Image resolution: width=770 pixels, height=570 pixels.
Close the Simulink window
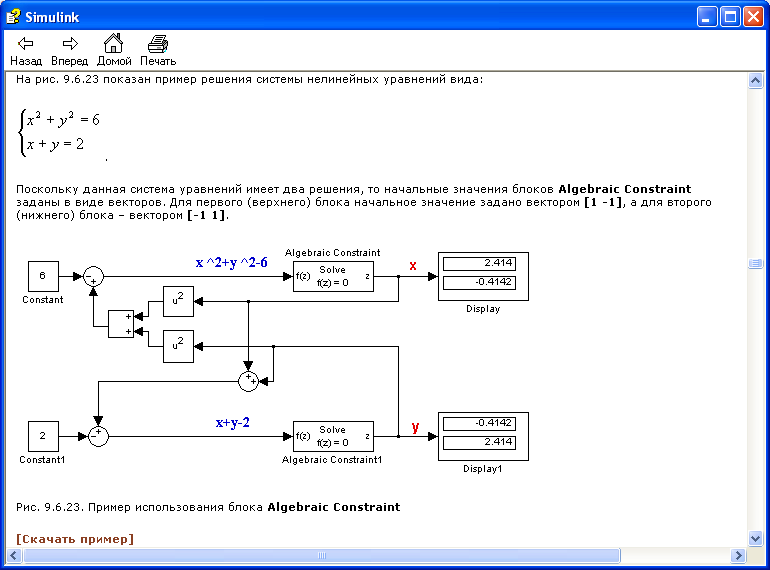point(753,17)
